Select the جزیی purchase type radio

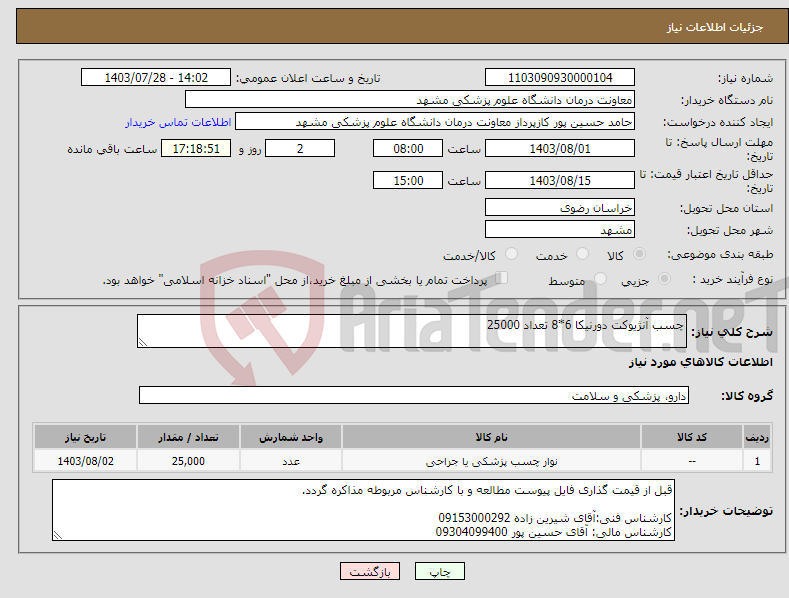[x=664, y=278]
